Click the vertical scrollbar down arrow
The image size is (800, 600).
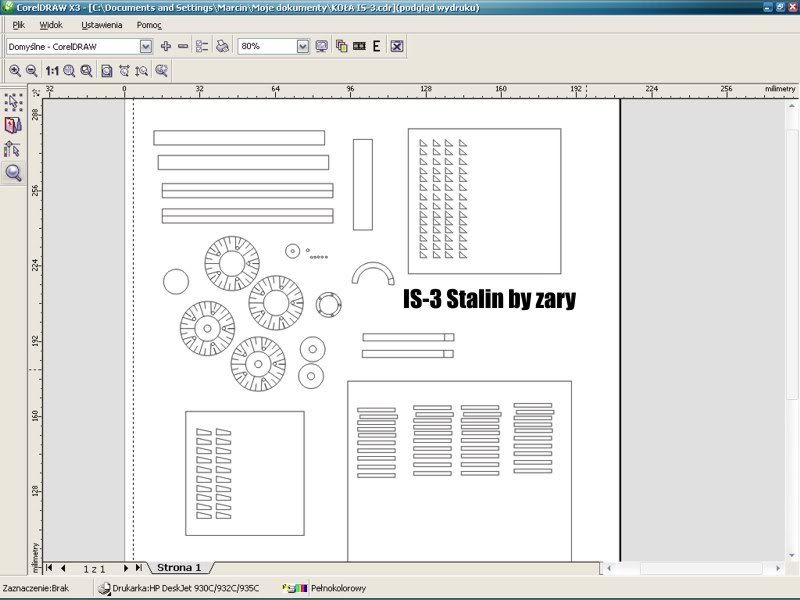(x=791, y=556)
